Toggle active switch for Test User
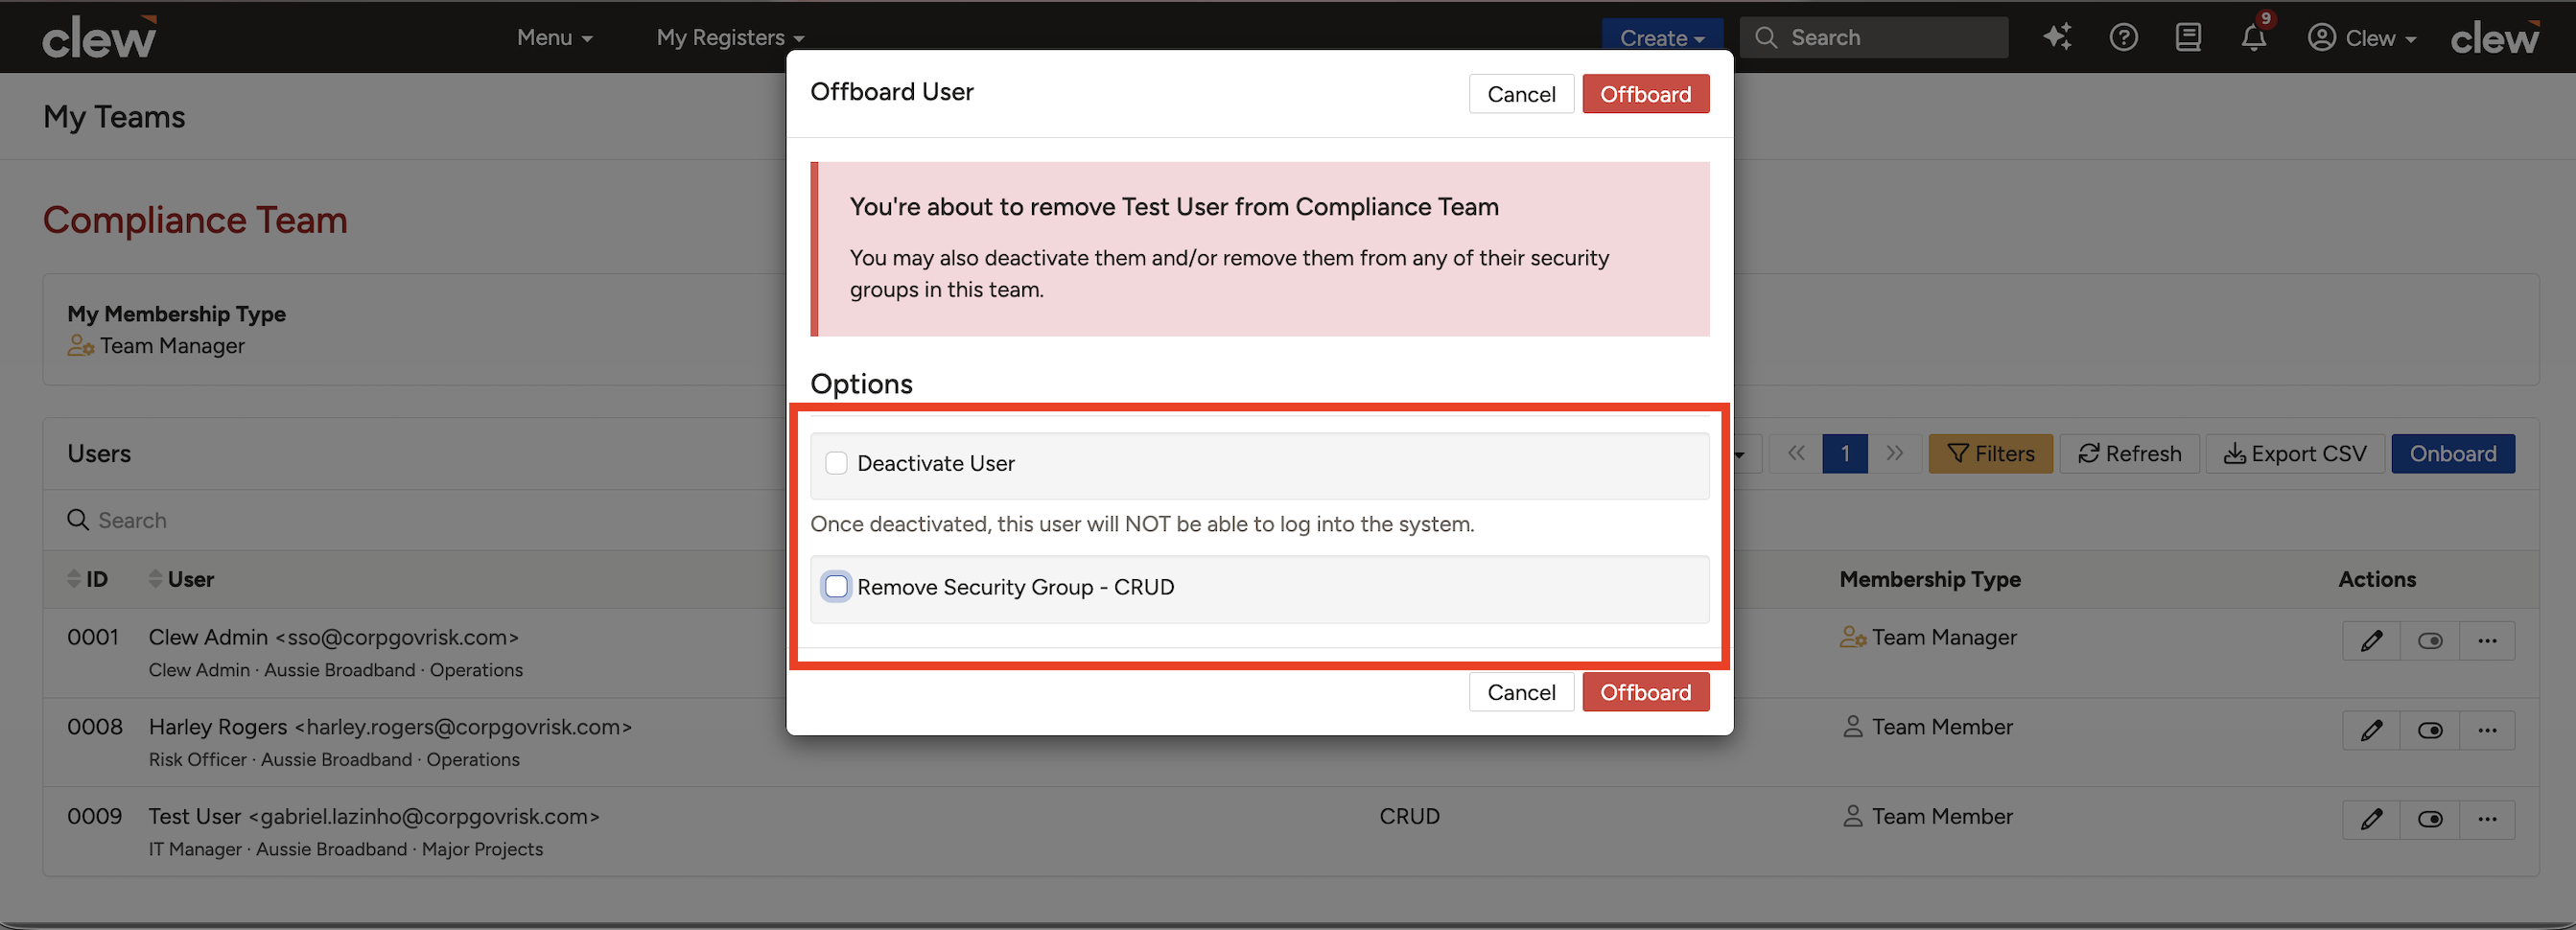Screen dimensions: 2576x930 (2429, 820)
